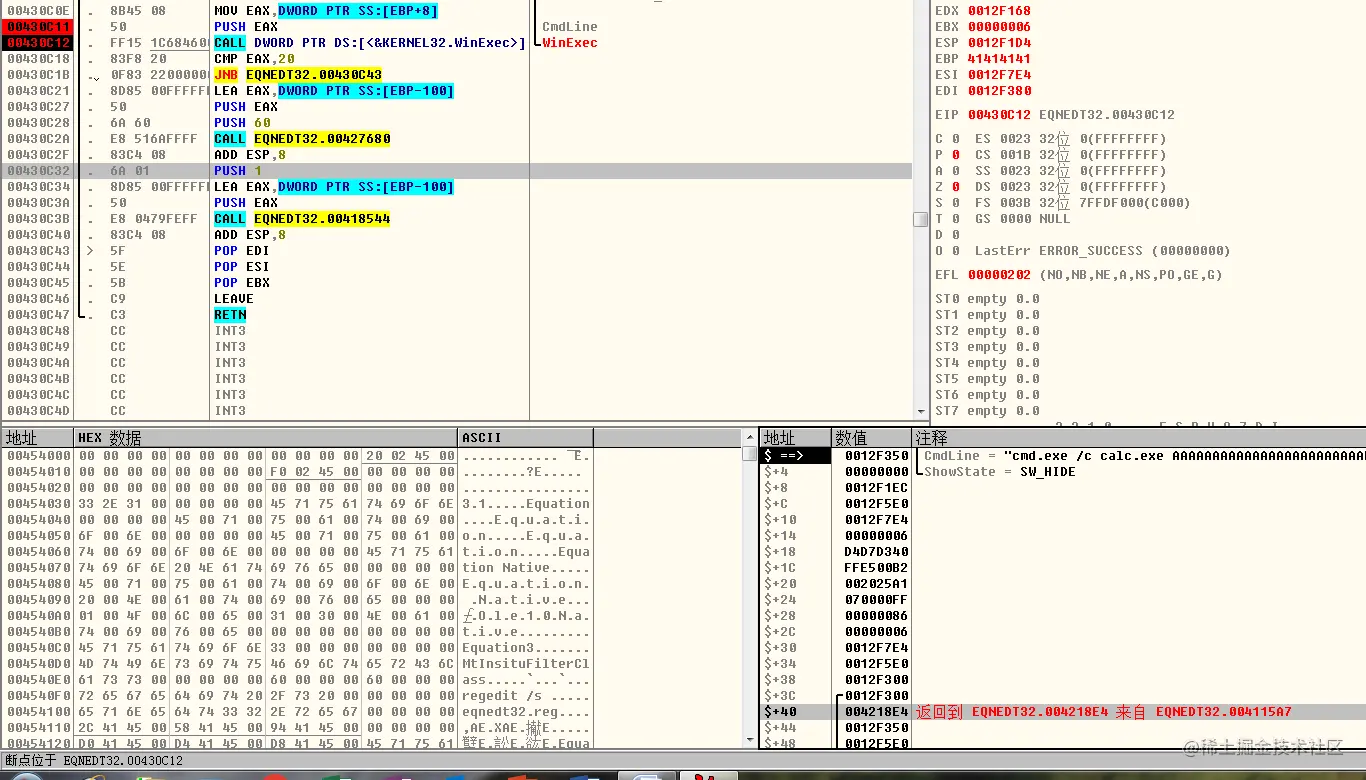Click the 数值 column header in stack pane
1366x780 pixels.
click(871, 438)
